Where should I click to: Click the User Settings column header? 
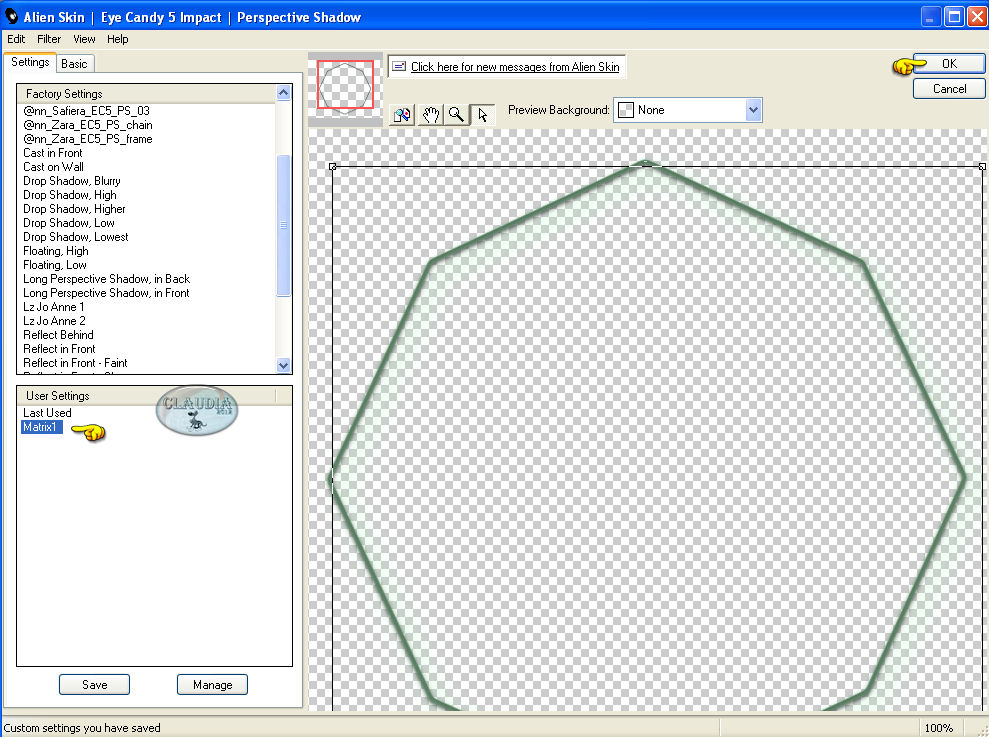click(x=146, y=396)
